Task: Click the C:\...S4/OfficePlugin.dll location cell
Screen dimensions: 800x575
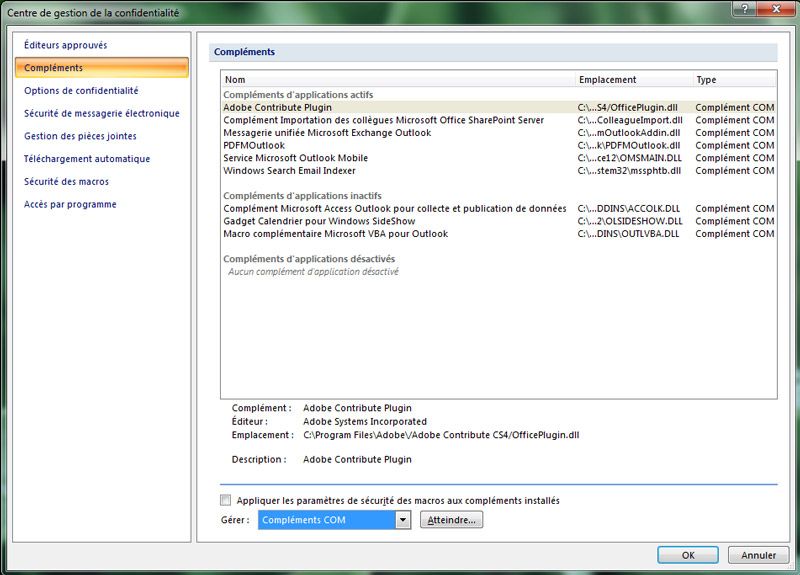Action: tap(628, 107)
